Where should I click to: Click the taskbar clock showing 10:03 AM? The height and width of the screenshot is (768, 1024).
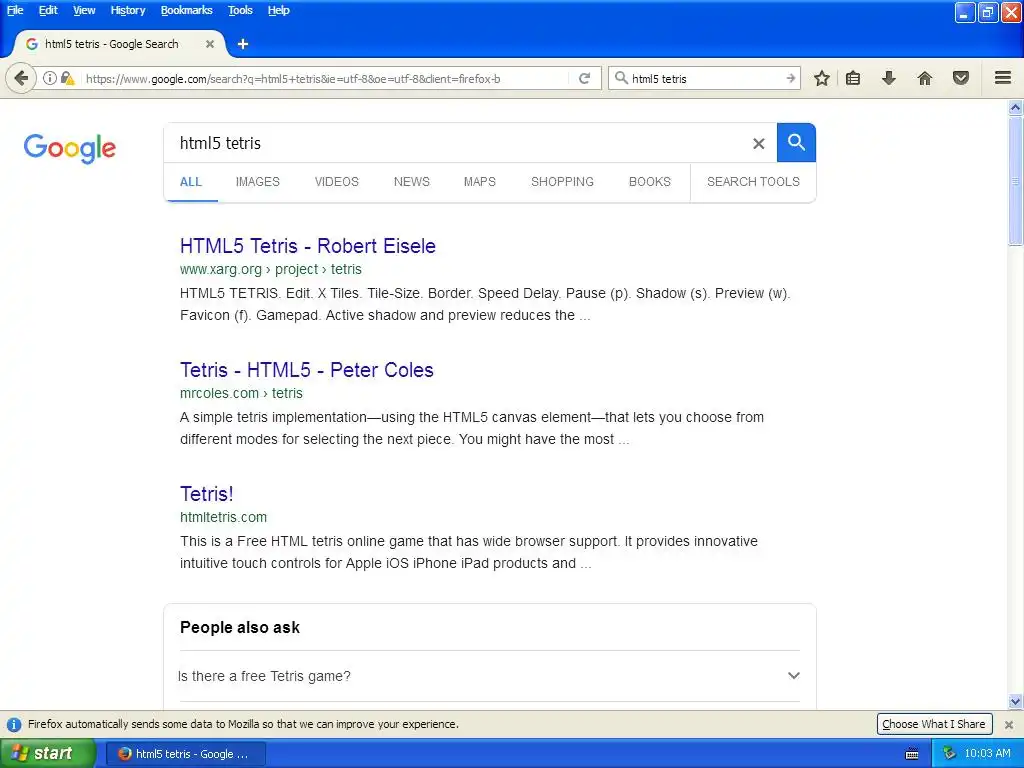[987, 754]
